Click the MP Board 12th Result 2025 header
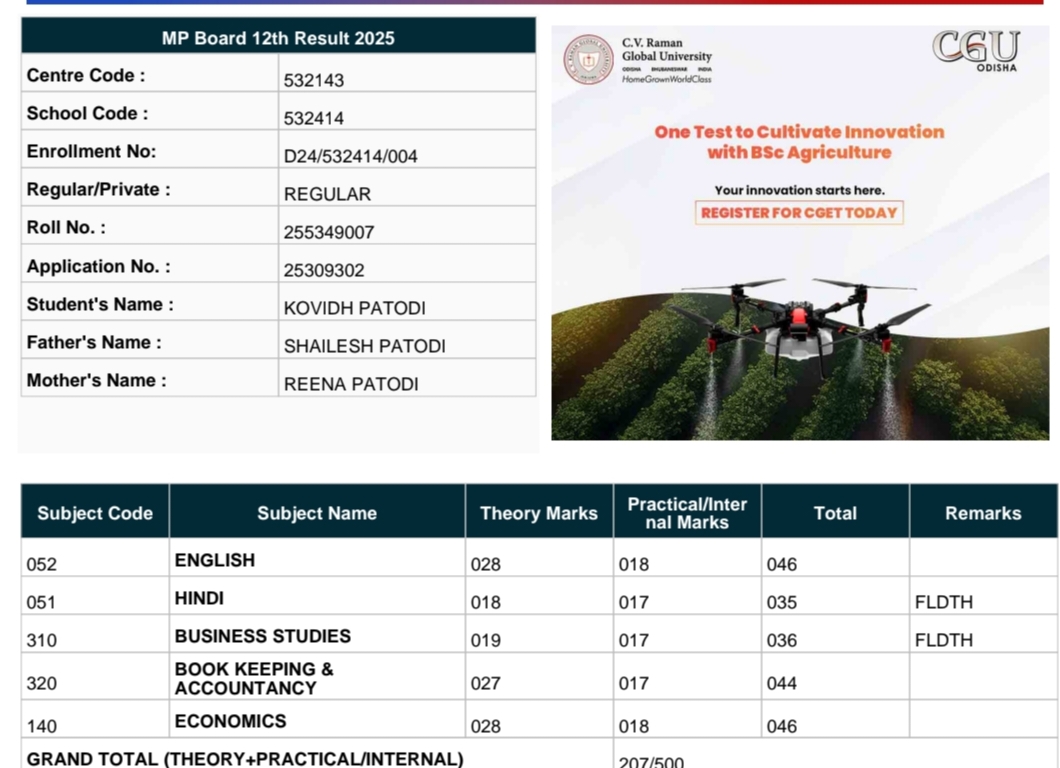1060x768 pixels. 278,38
